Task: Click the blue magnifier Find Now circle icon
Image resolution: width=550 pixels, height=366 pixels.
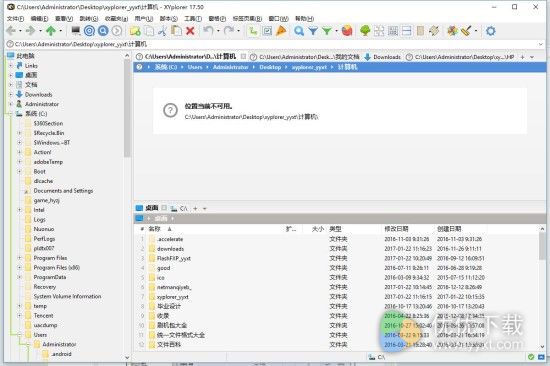Action: (103, 31)
